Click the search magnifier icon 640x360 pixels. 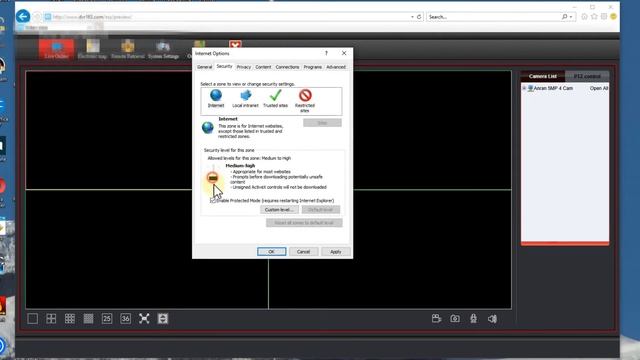(x=564, y=17)
